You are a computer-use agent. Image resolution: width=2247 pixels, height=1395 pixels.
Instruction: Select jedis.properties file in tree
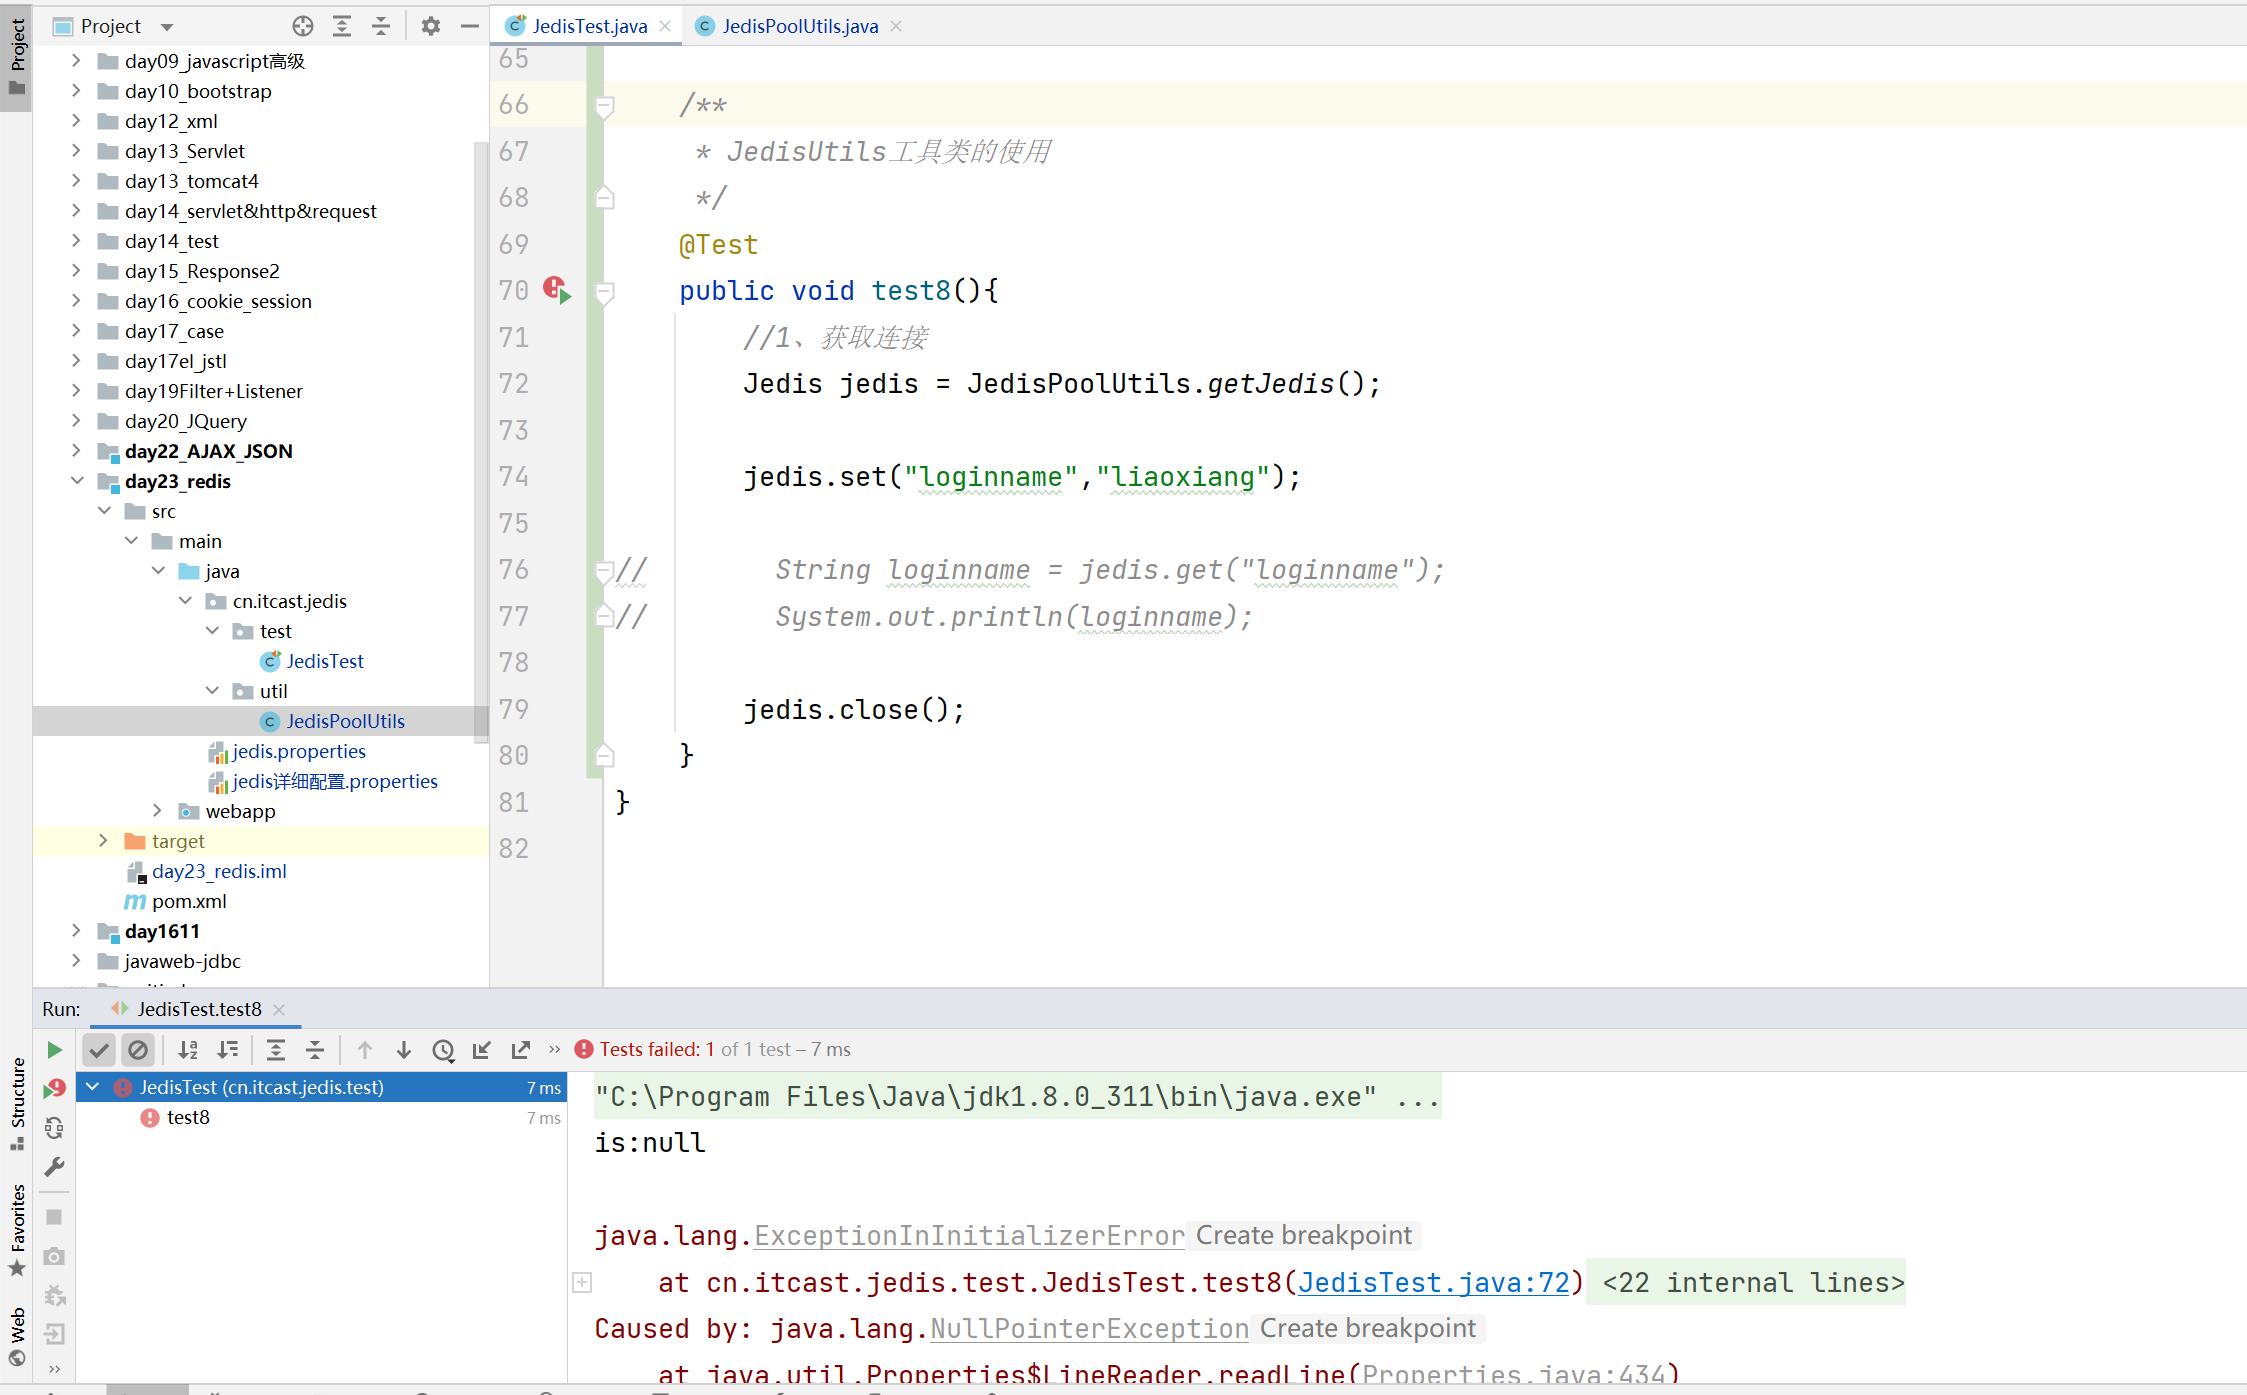(298, 751)
